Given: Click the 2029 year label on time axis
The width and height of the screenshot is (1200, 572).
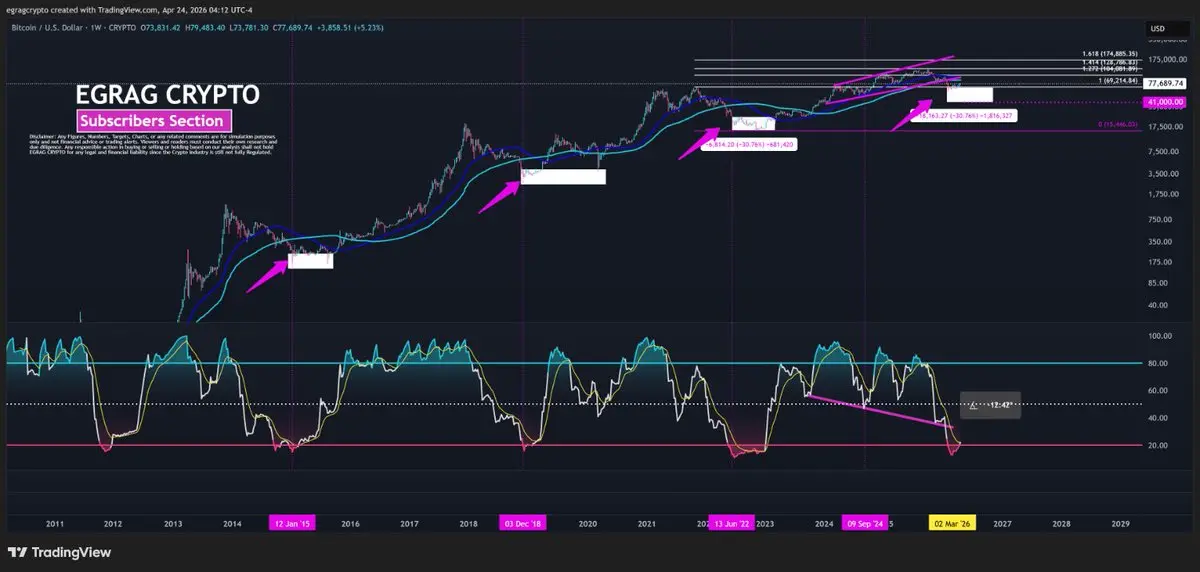Looking at the screenshot, I should click(1120, 523).
